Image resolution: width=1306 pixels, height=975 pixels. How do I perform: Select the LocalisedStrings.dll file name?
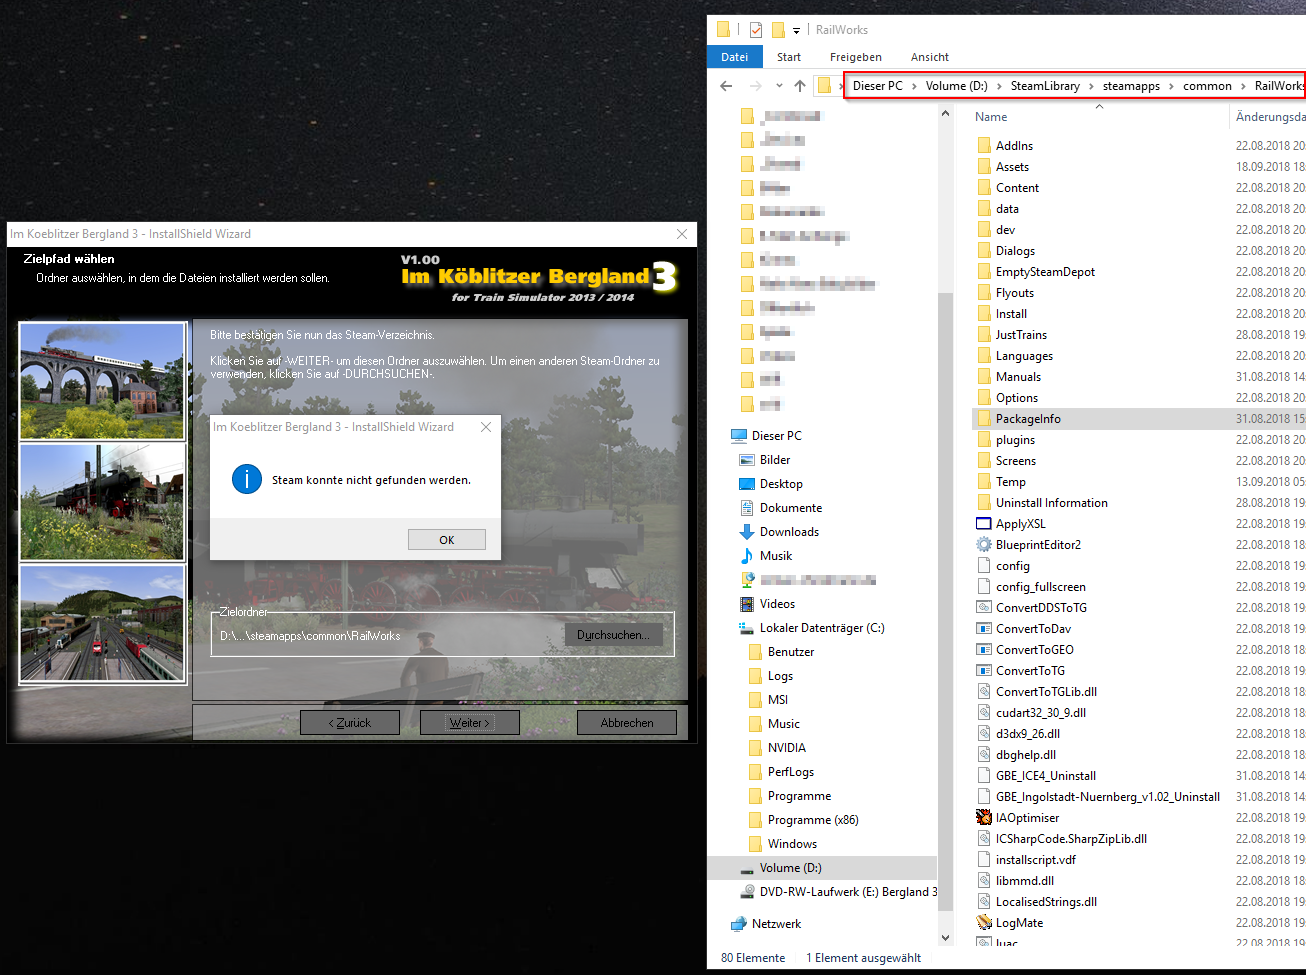coord(1046,902)
